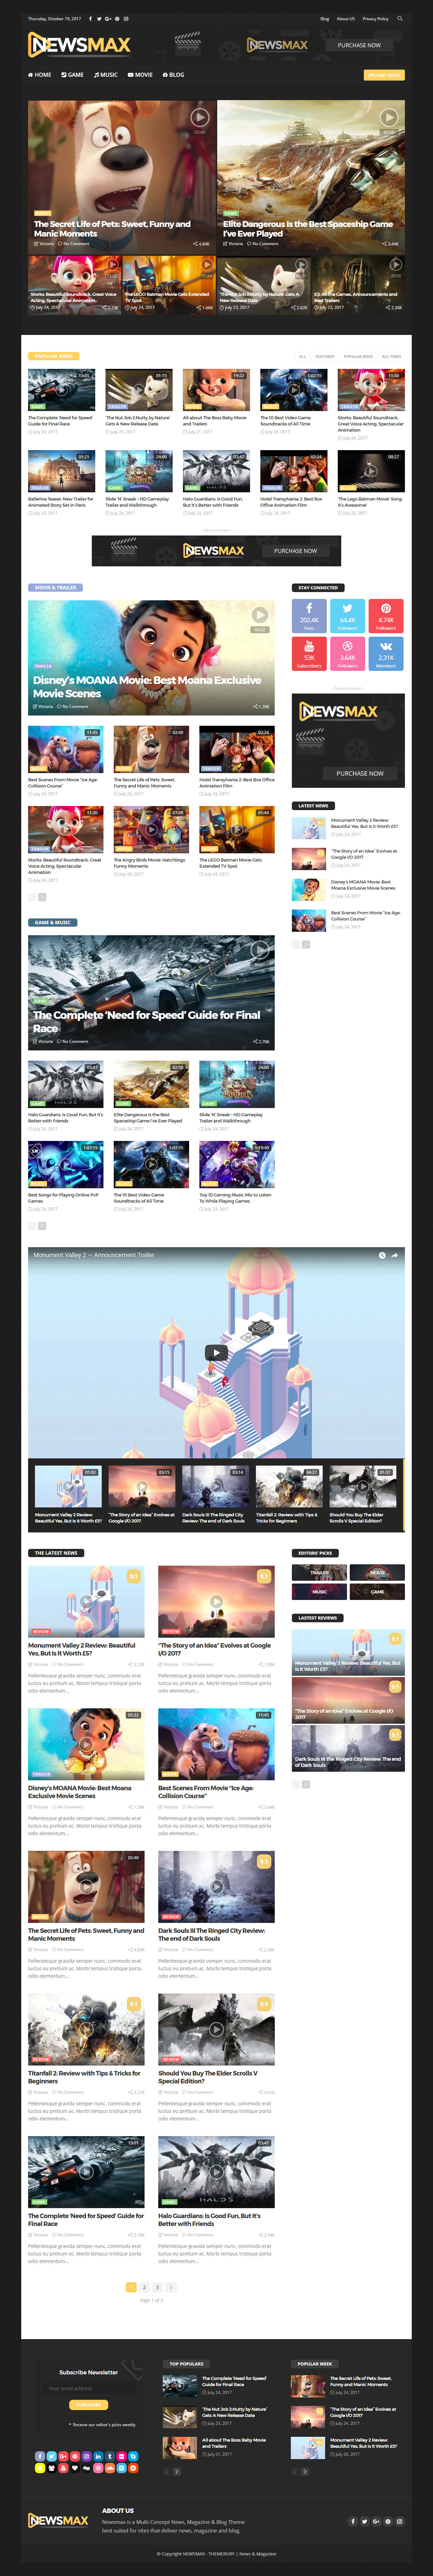The image size is (433, 2576).
Task: Open Twitter icon in top bar
Action: point(99,18)
